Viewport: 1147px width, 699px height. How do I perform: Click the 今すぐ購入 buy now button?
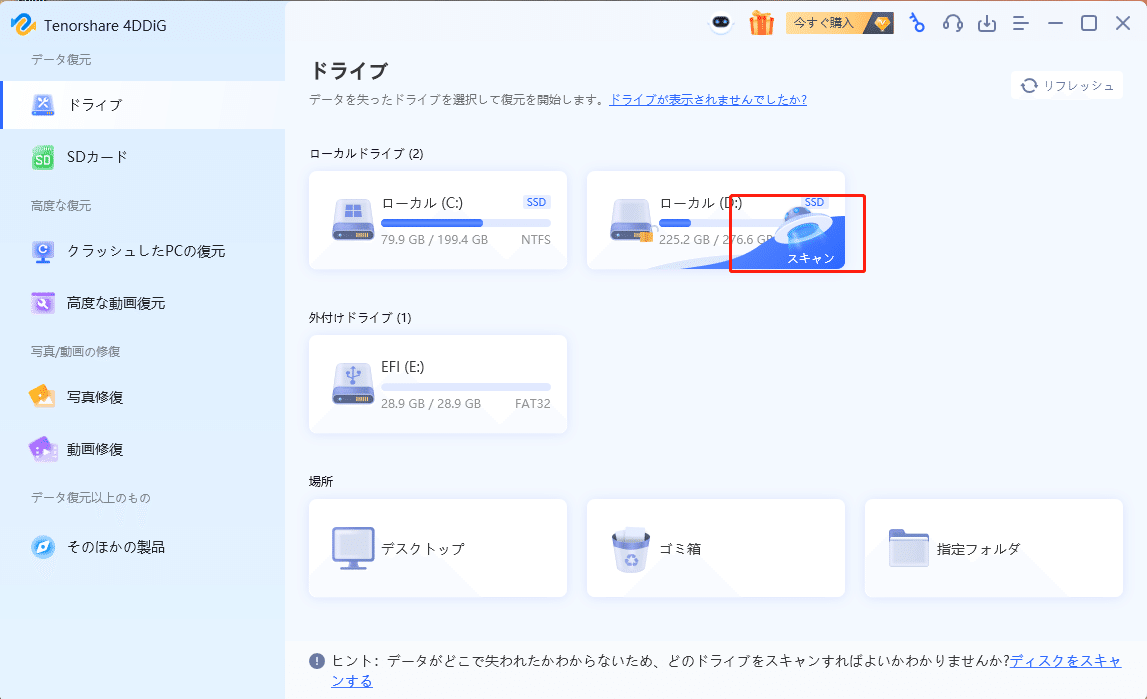(840, 23)
